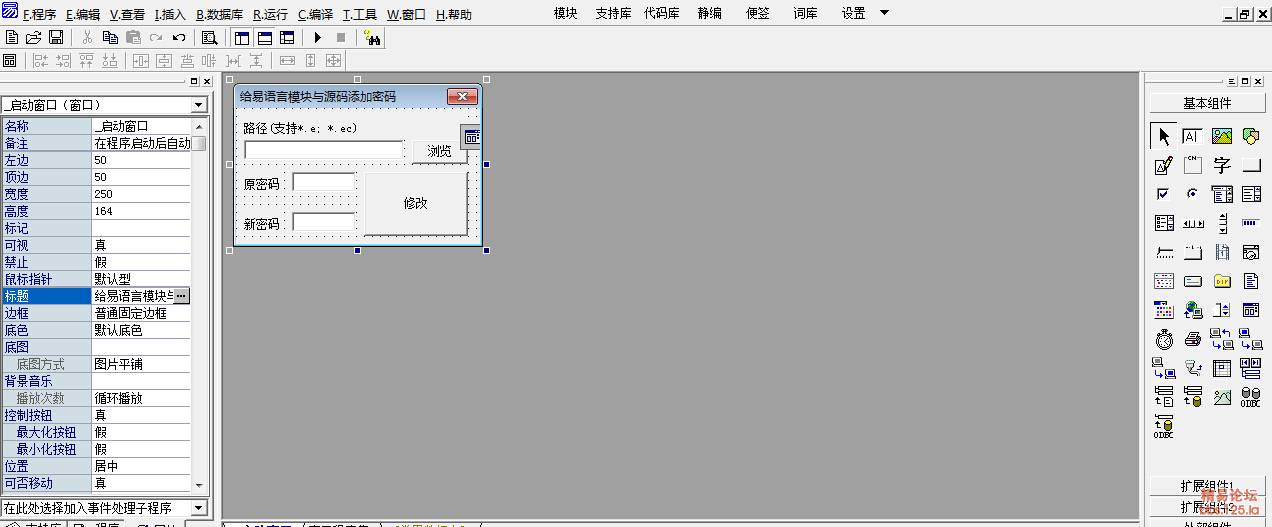The height and width of the screenshot is (527, 1272).
Task: Click the Stop square icon
Action: (341, 37)
